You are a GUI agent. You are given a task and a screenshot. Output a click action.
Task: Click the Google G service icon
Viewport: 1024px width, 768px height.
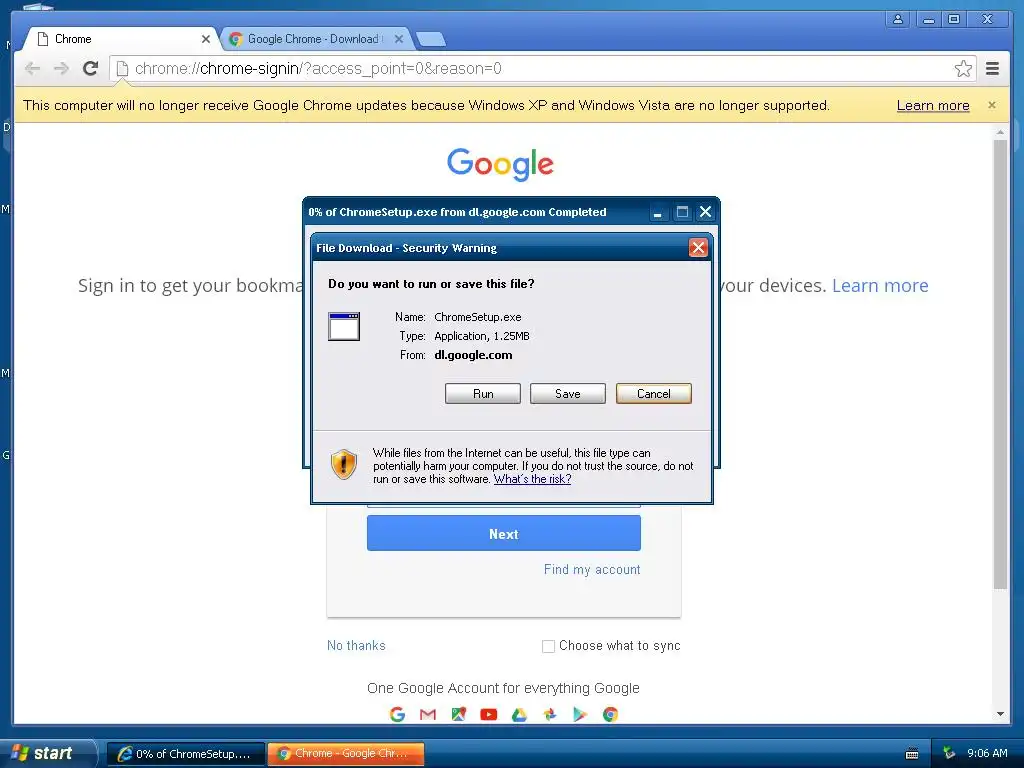397,714
